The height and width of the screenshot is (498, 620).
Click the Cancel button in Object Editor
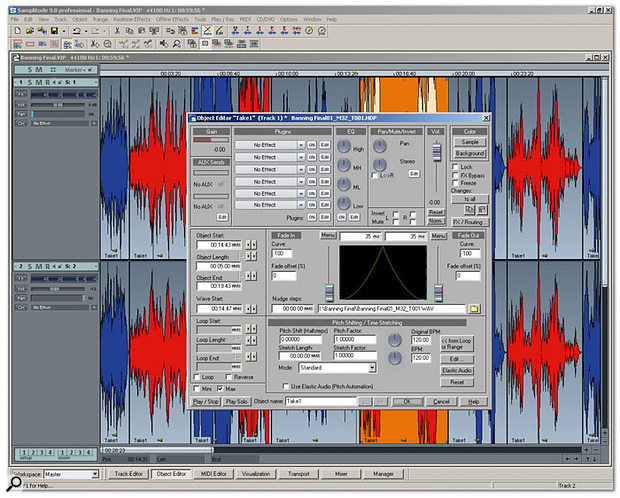[x=441, y=401]
